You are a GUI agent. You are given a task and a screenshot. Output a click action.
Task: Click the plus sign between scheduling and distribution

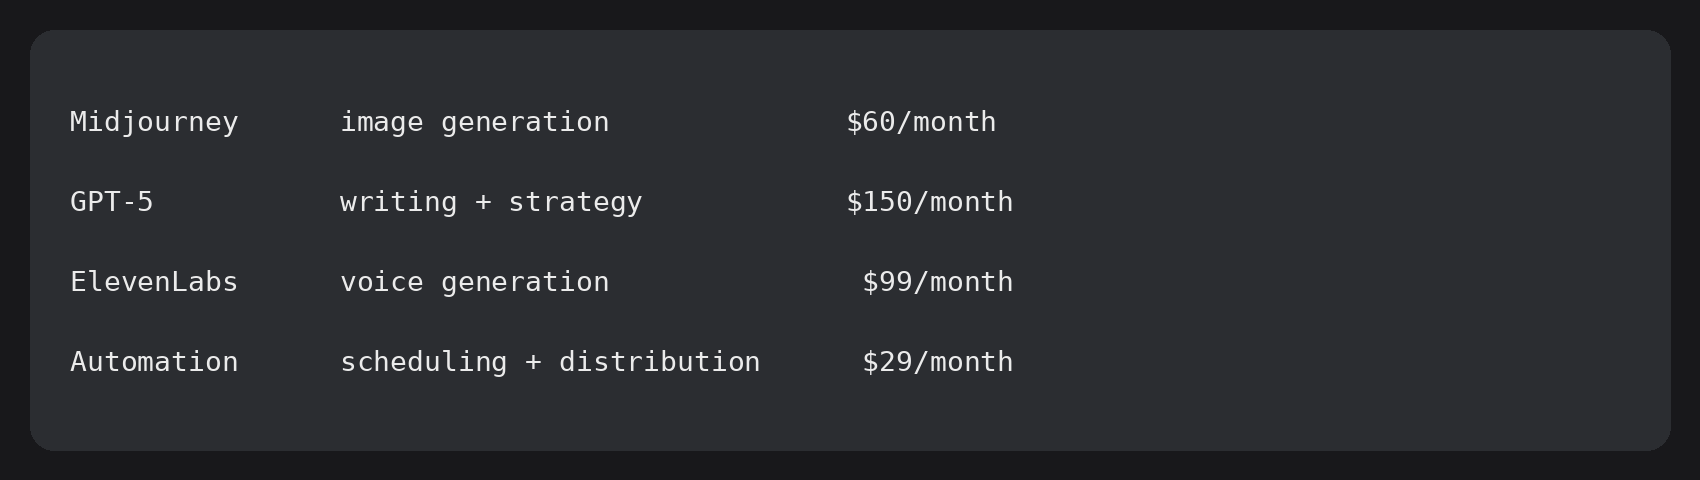click(x=533, y=363)
